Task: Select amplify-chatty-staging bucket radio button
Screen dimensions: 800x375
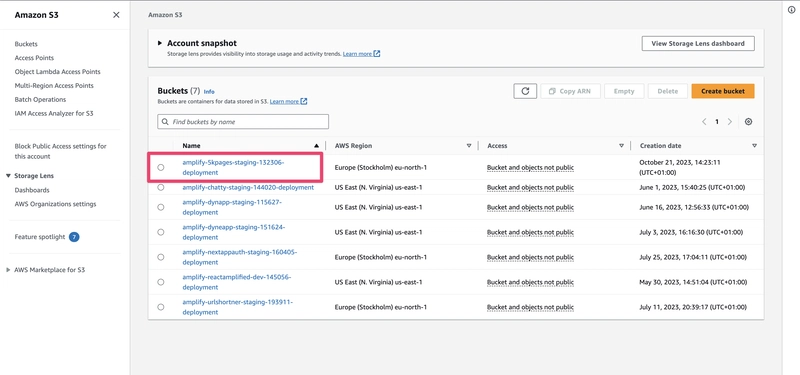Action: tap(161, 187)
